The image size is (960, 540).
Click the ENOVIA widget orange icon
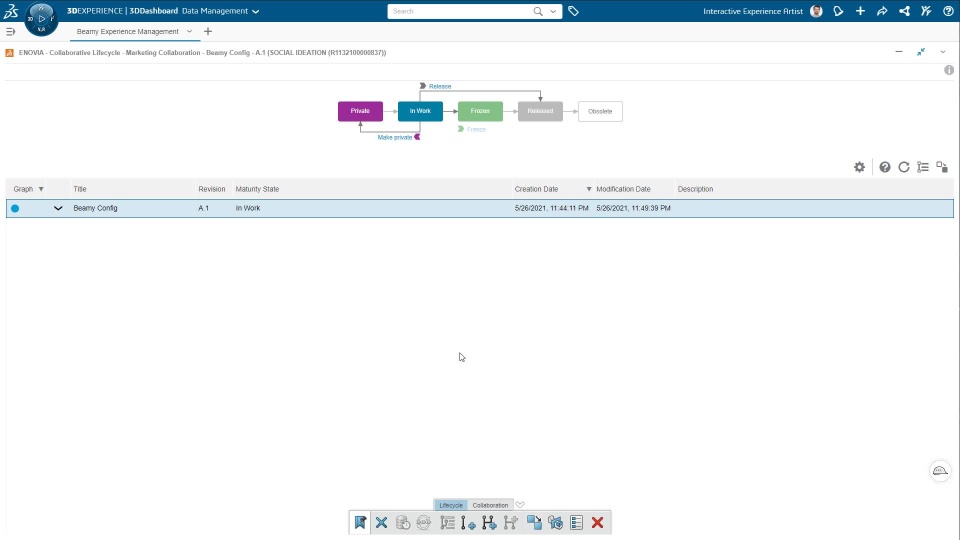(9, 53)
